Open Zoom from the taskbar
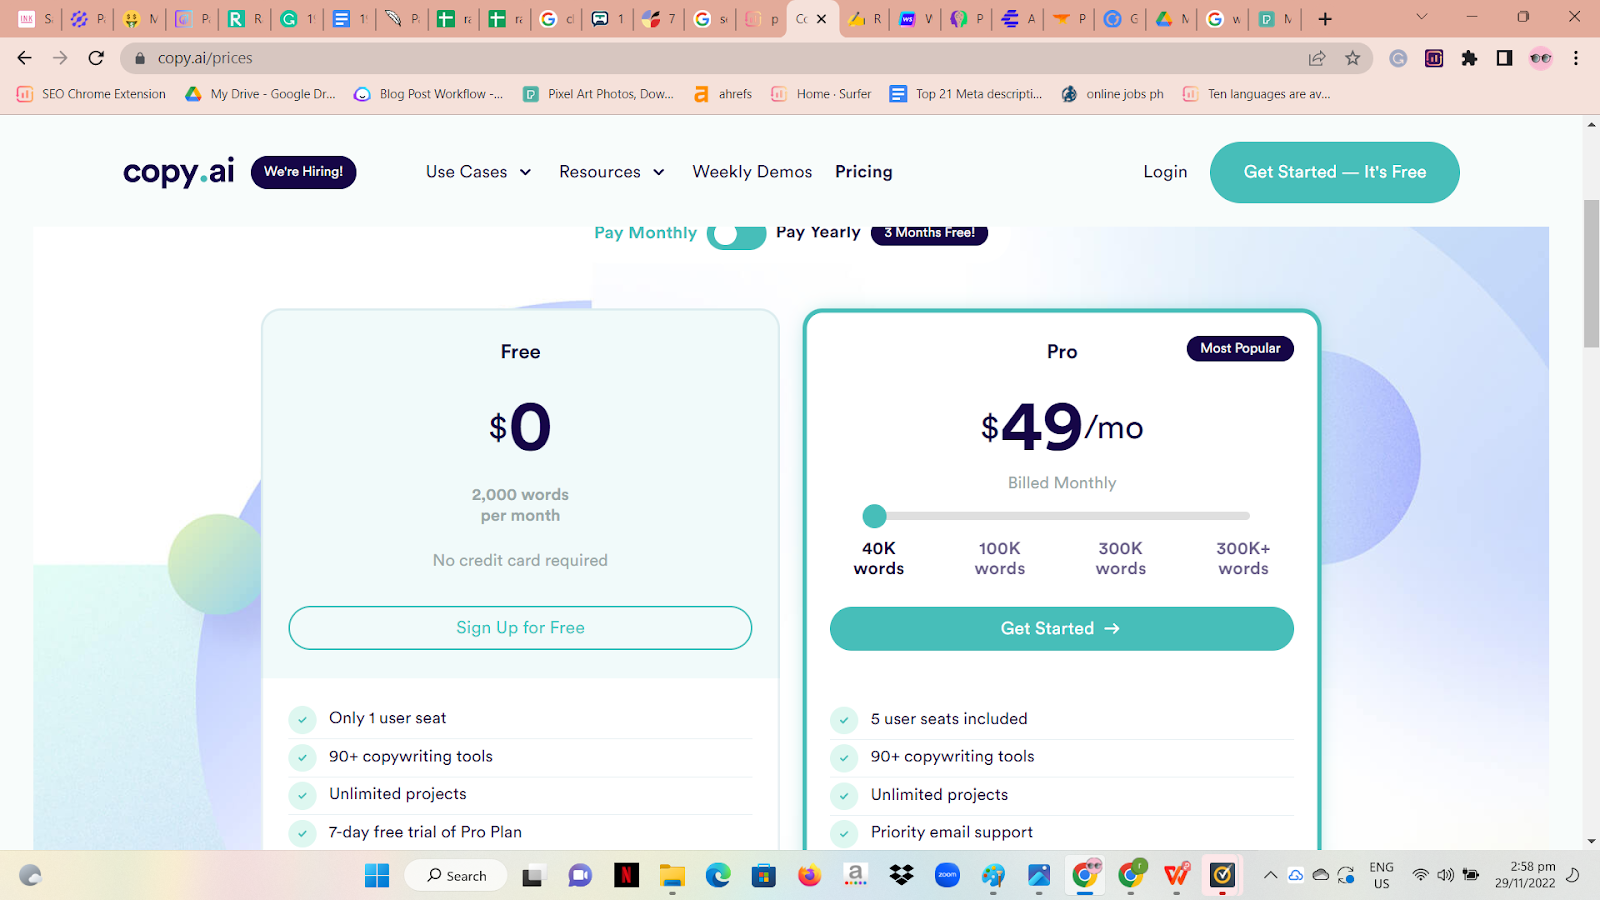The image size is (1600, 900). pyautogui.click(x=947, y=876)
